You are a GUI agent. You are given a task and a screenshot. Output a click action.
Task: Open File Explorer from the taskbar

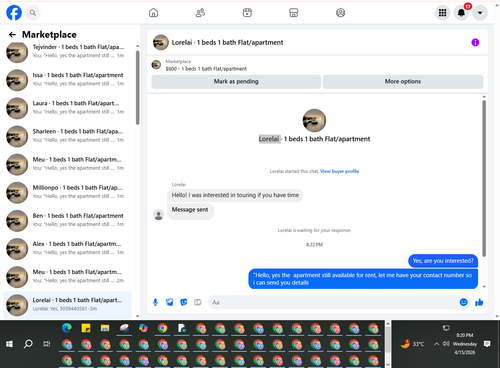tap(105, 328)
